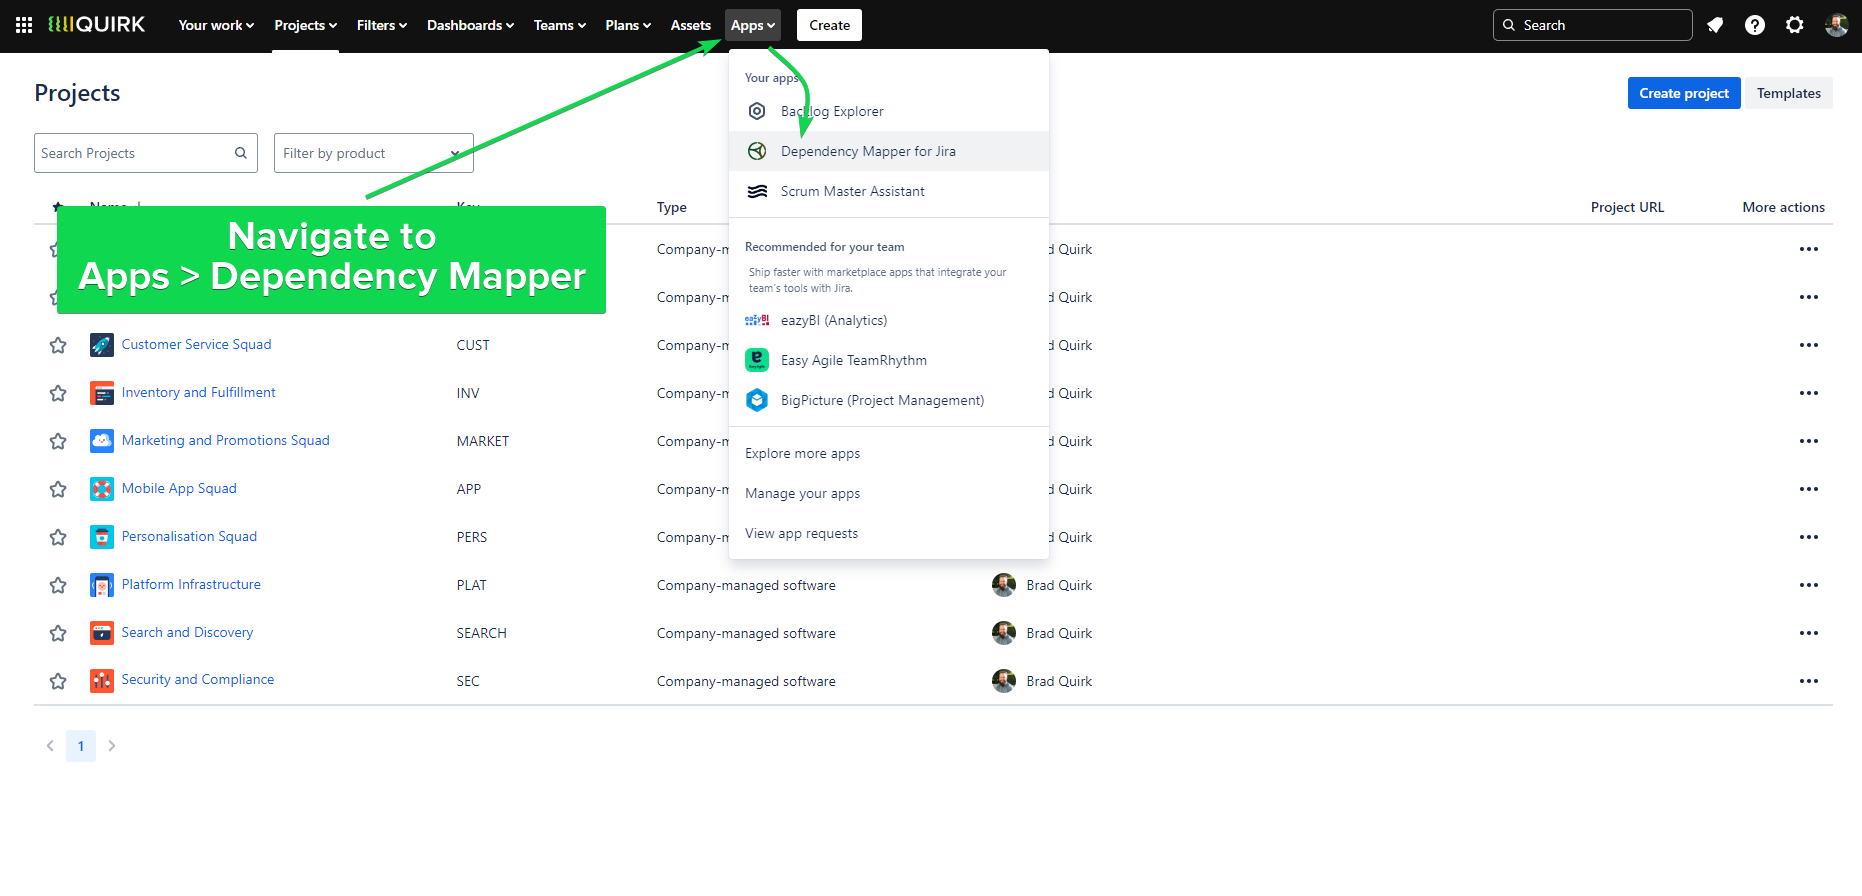The image size is (1862, 896).
Task: Star the Search and Discovery project
Action: point(58,633)
